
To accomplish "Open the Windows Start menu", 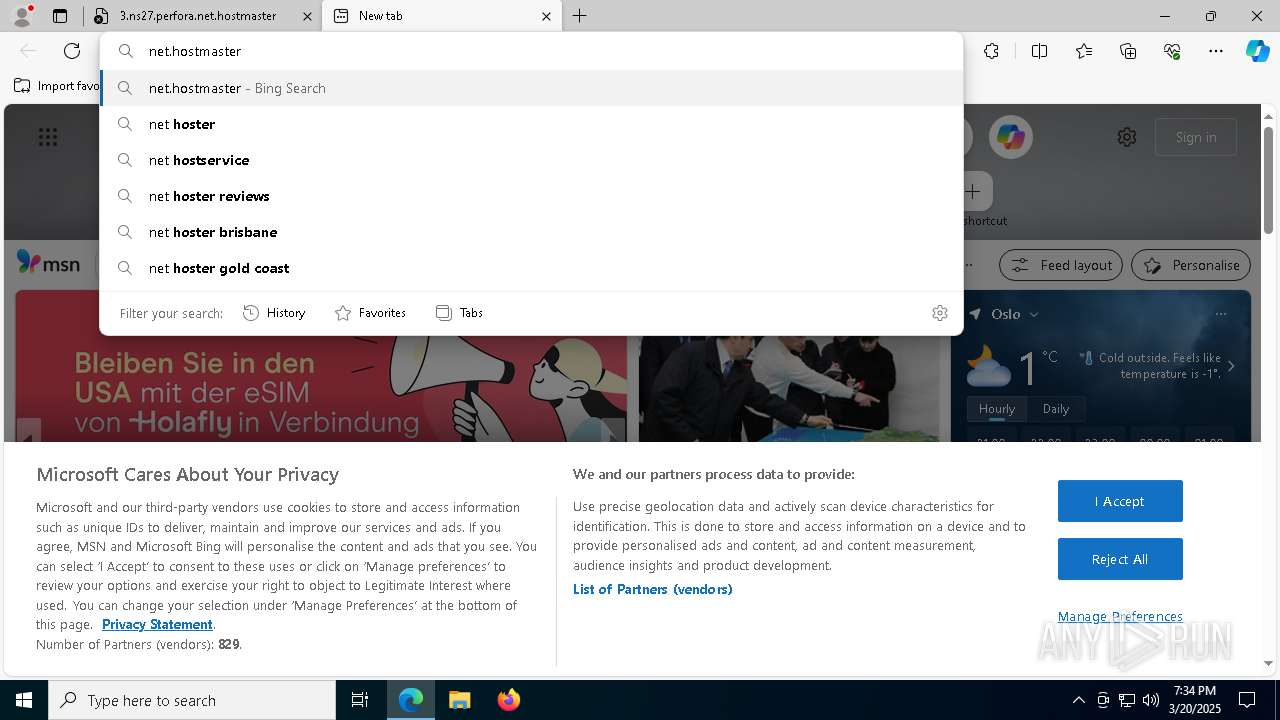I will coord(24,700).
